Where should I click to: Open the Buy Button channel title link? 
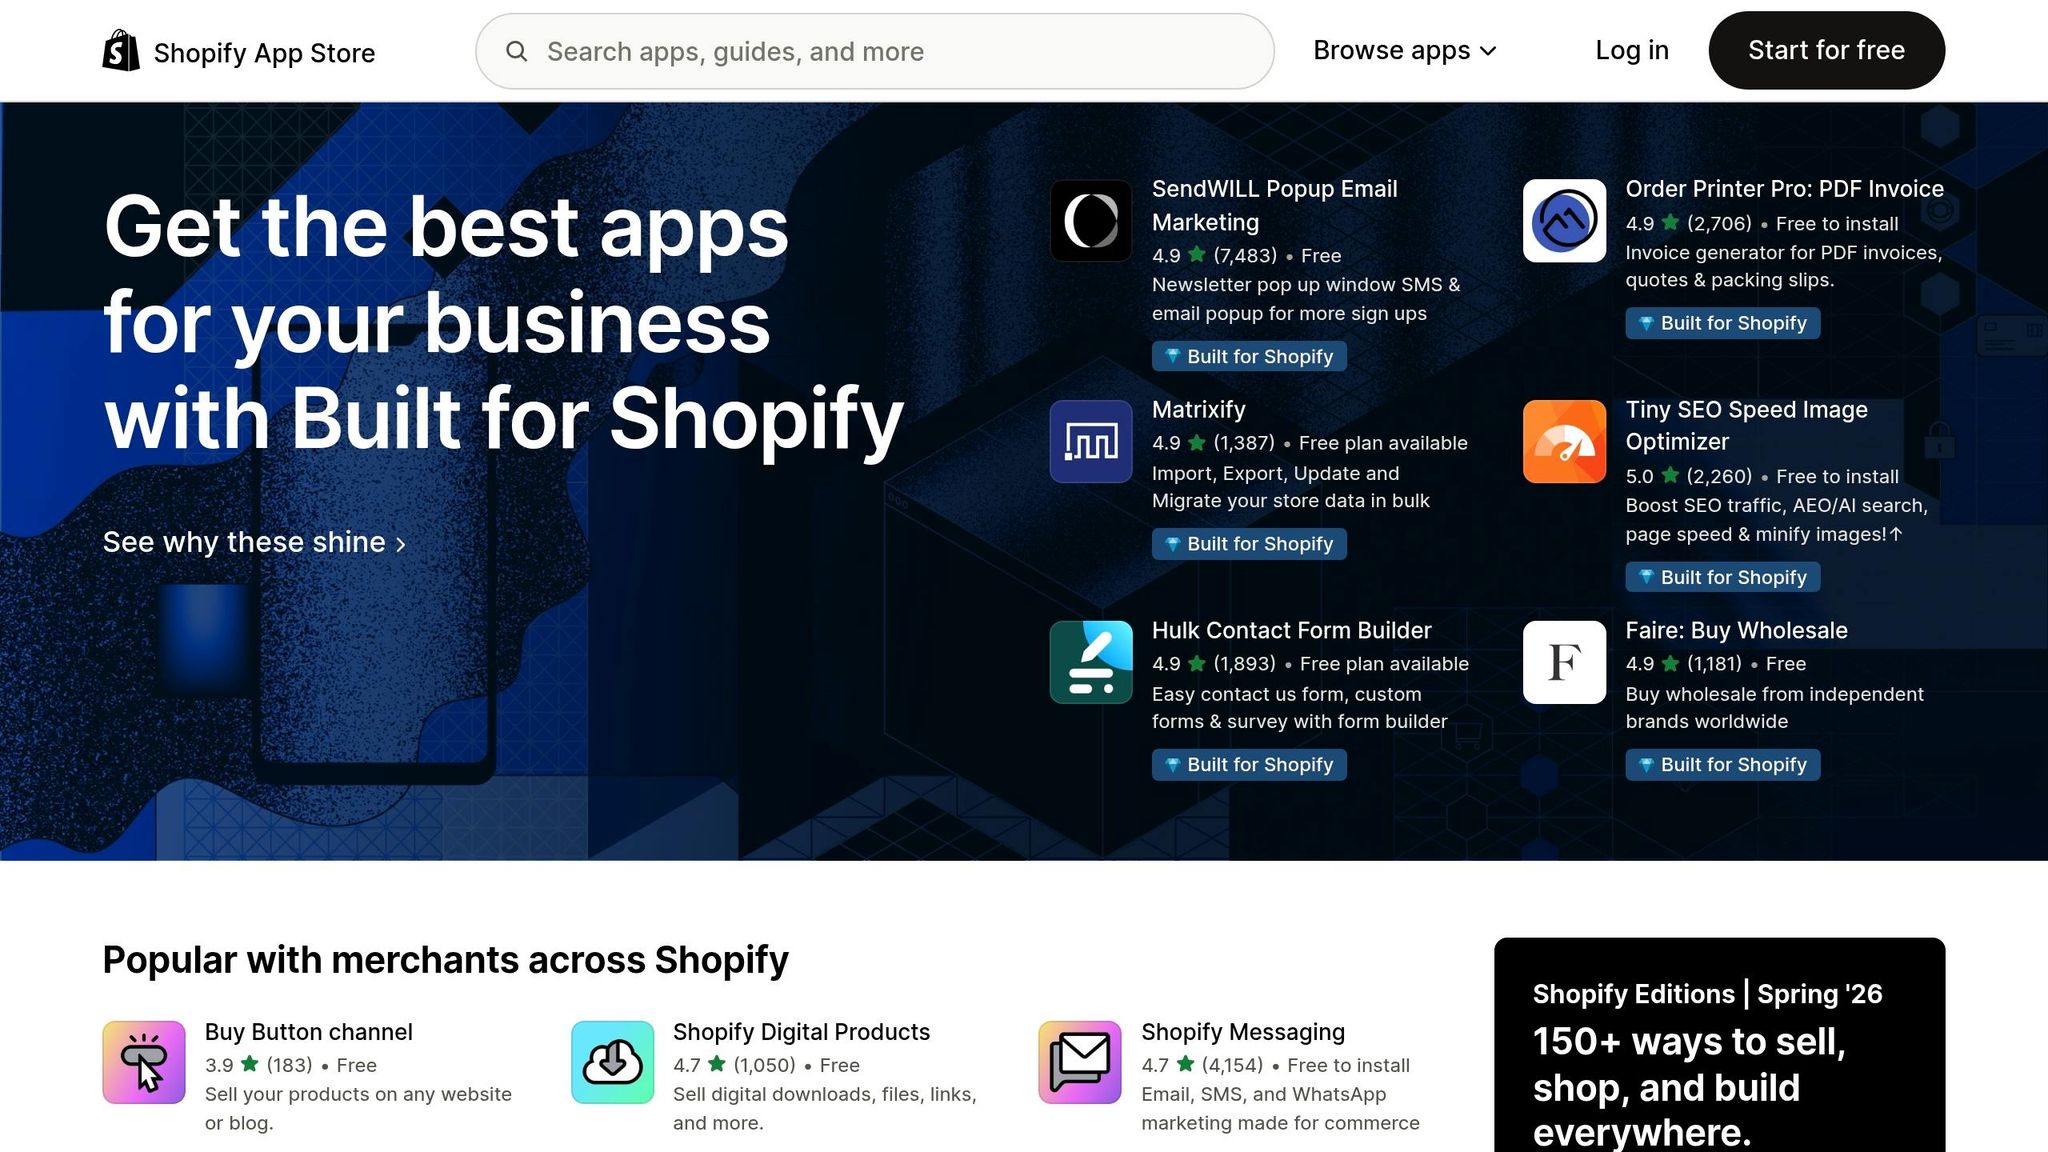(309, 1032)
